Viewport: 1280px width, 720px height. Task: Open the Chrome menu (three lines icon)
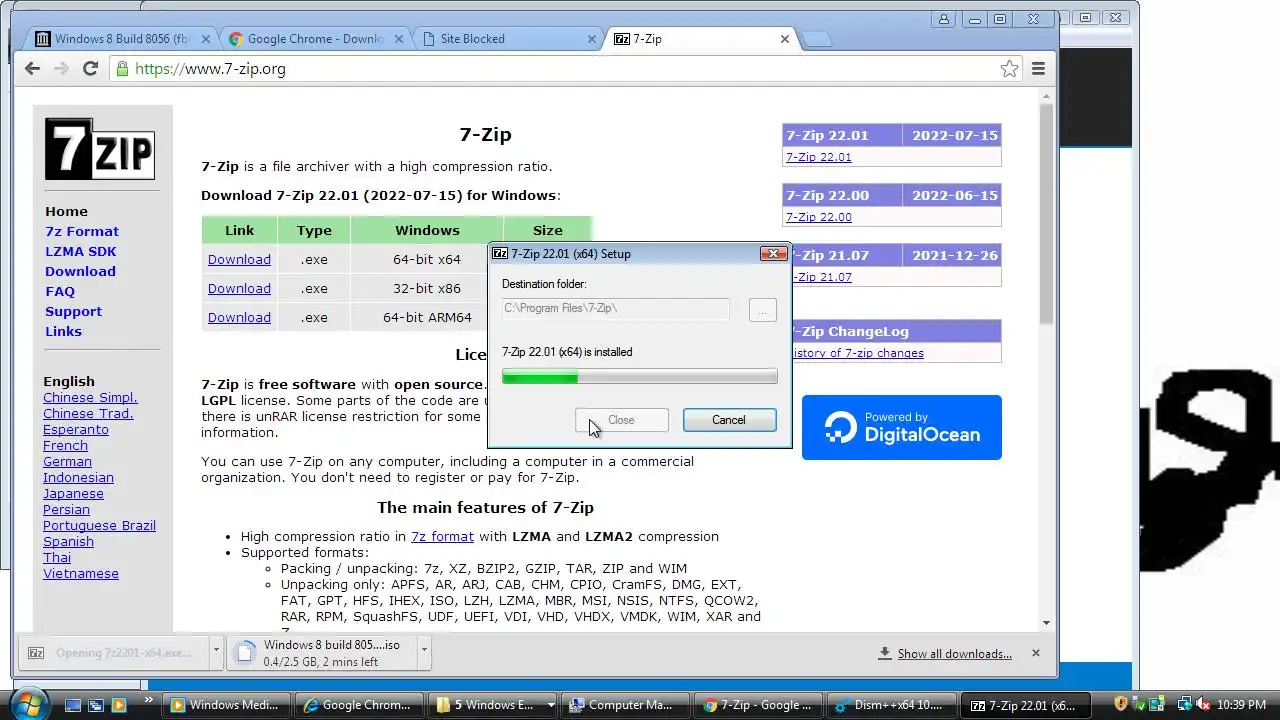click(x=1038, y=68)
